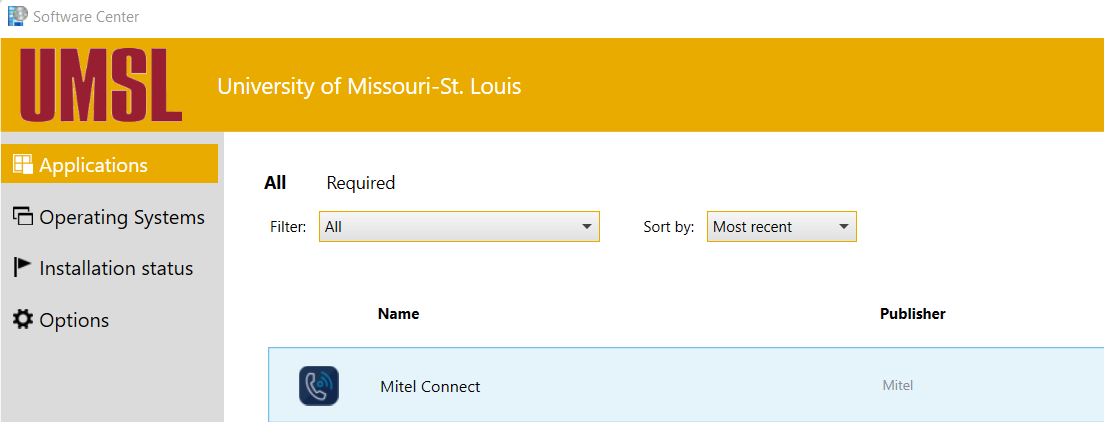
Task: Open the Mitel Connect application name
Action: (430, 386)
